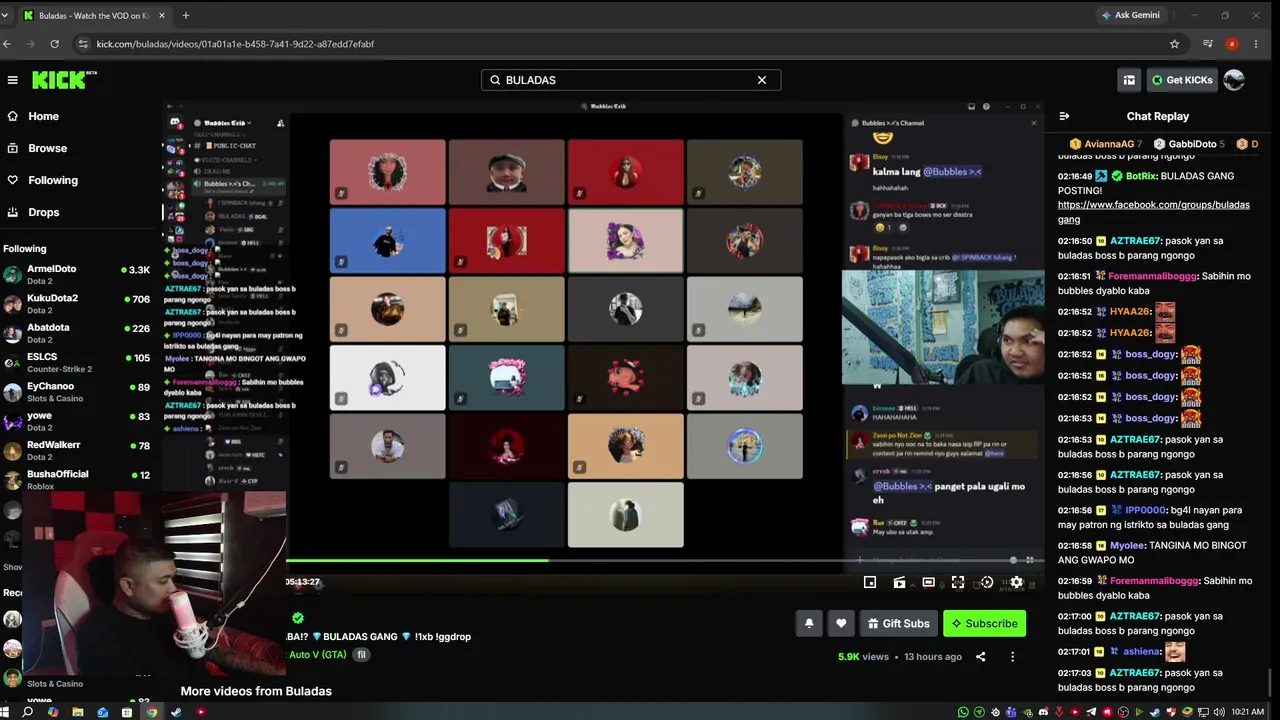1280x720 pixels.
Task: Click Myolee username in chat replay
Action: (1126, 546)
